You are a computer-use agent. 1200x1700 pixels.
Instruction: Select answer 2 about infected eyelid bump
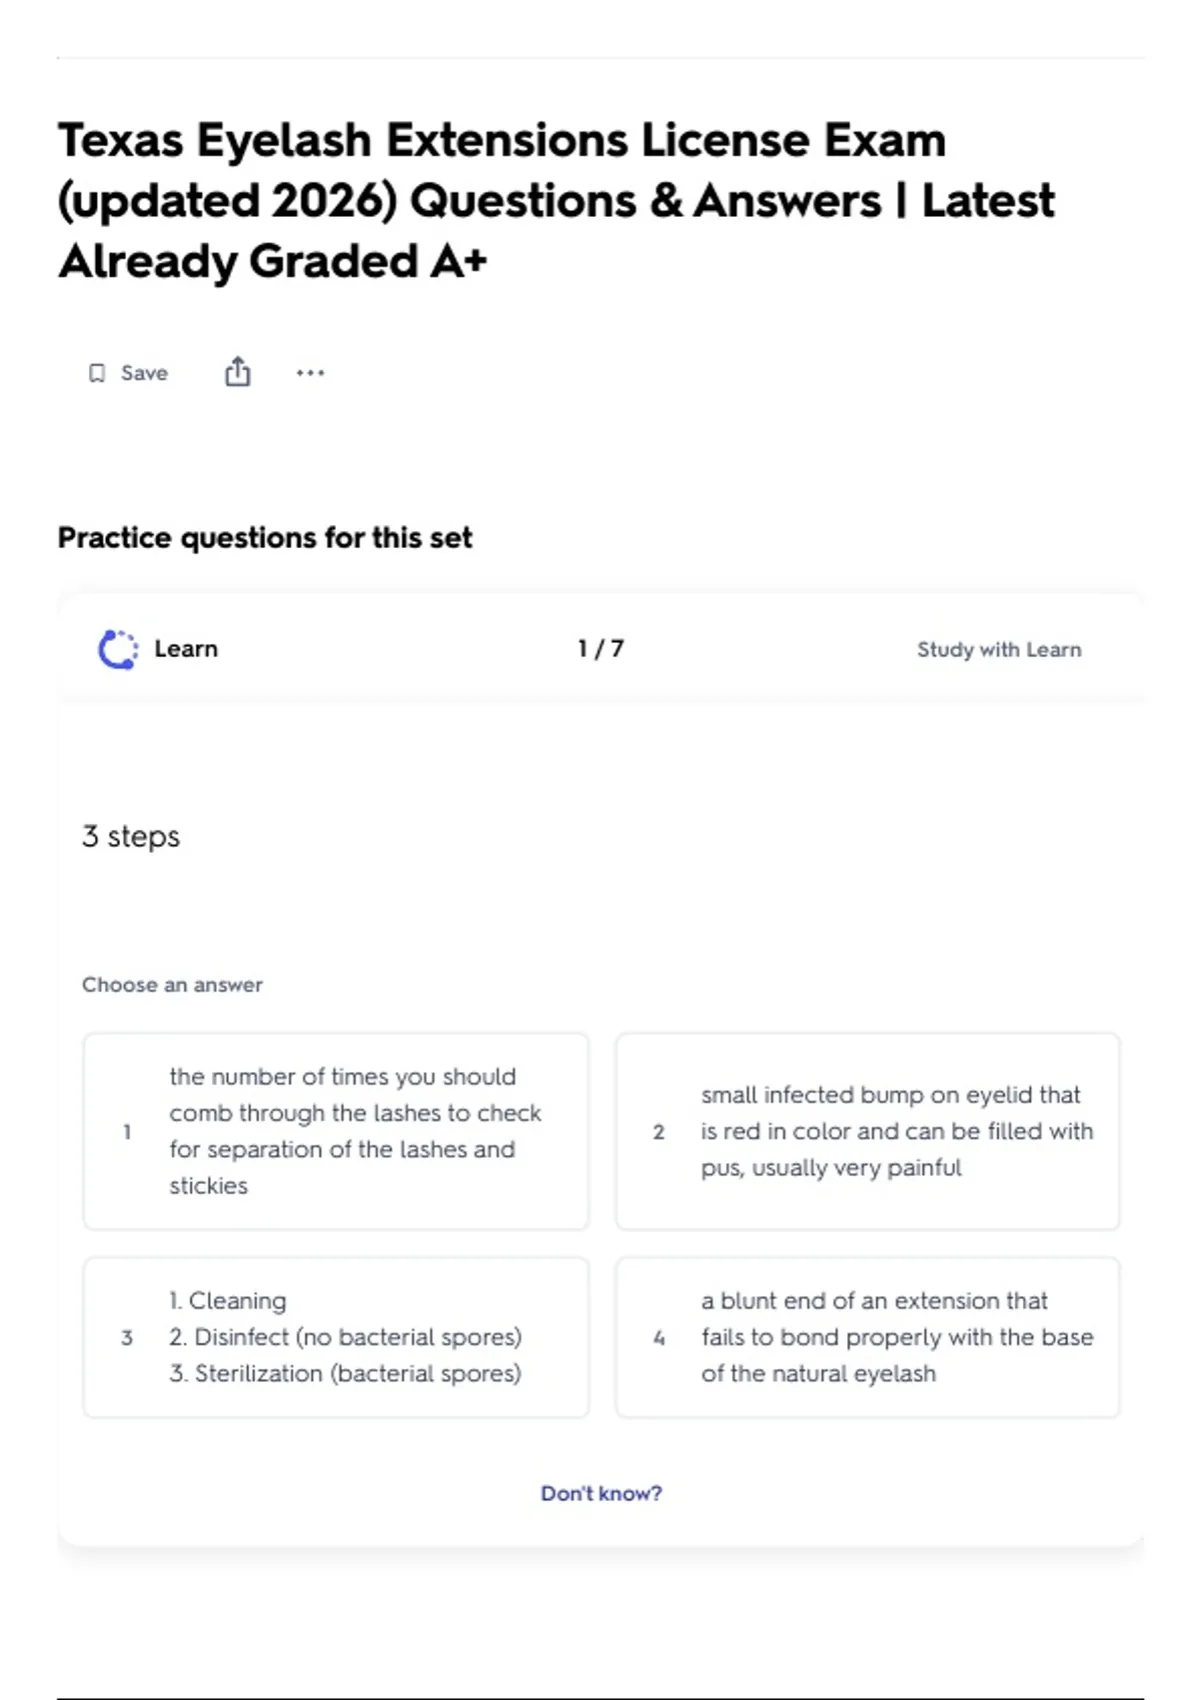(868, 1131)
